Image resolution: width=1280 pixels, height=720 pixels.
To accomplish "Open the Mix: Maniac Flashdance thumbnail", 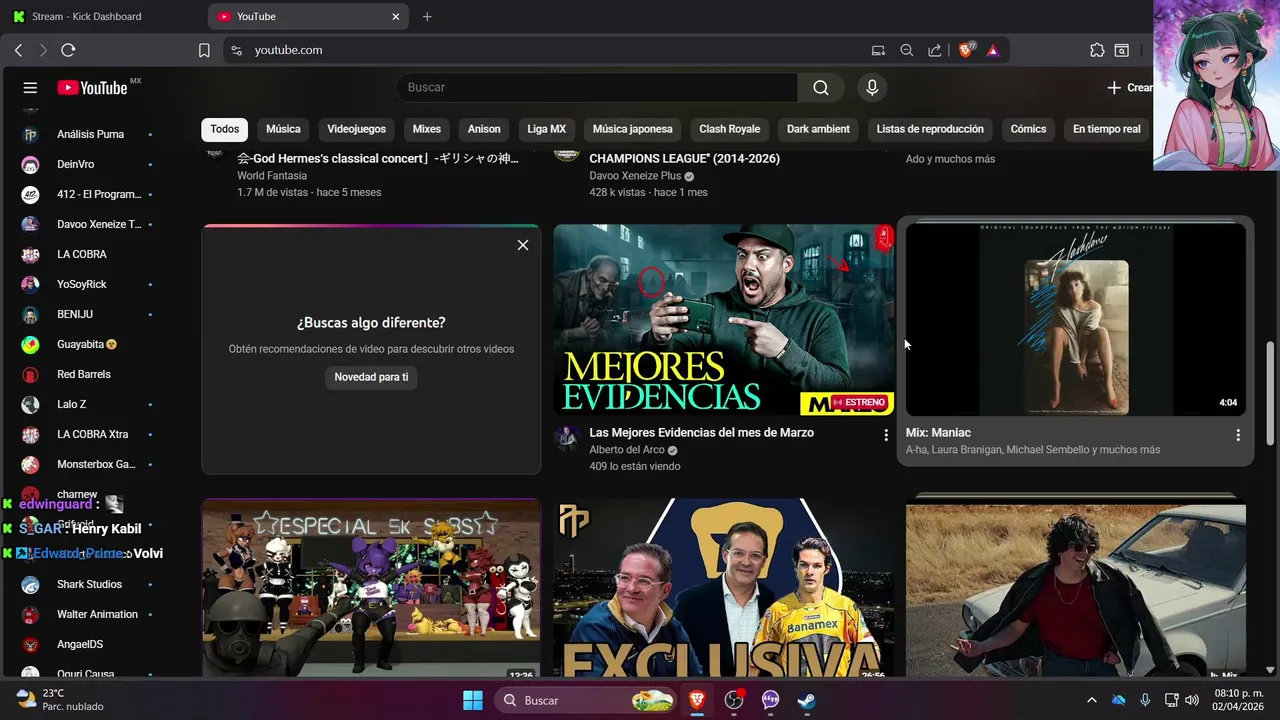I will (1076, 319).
